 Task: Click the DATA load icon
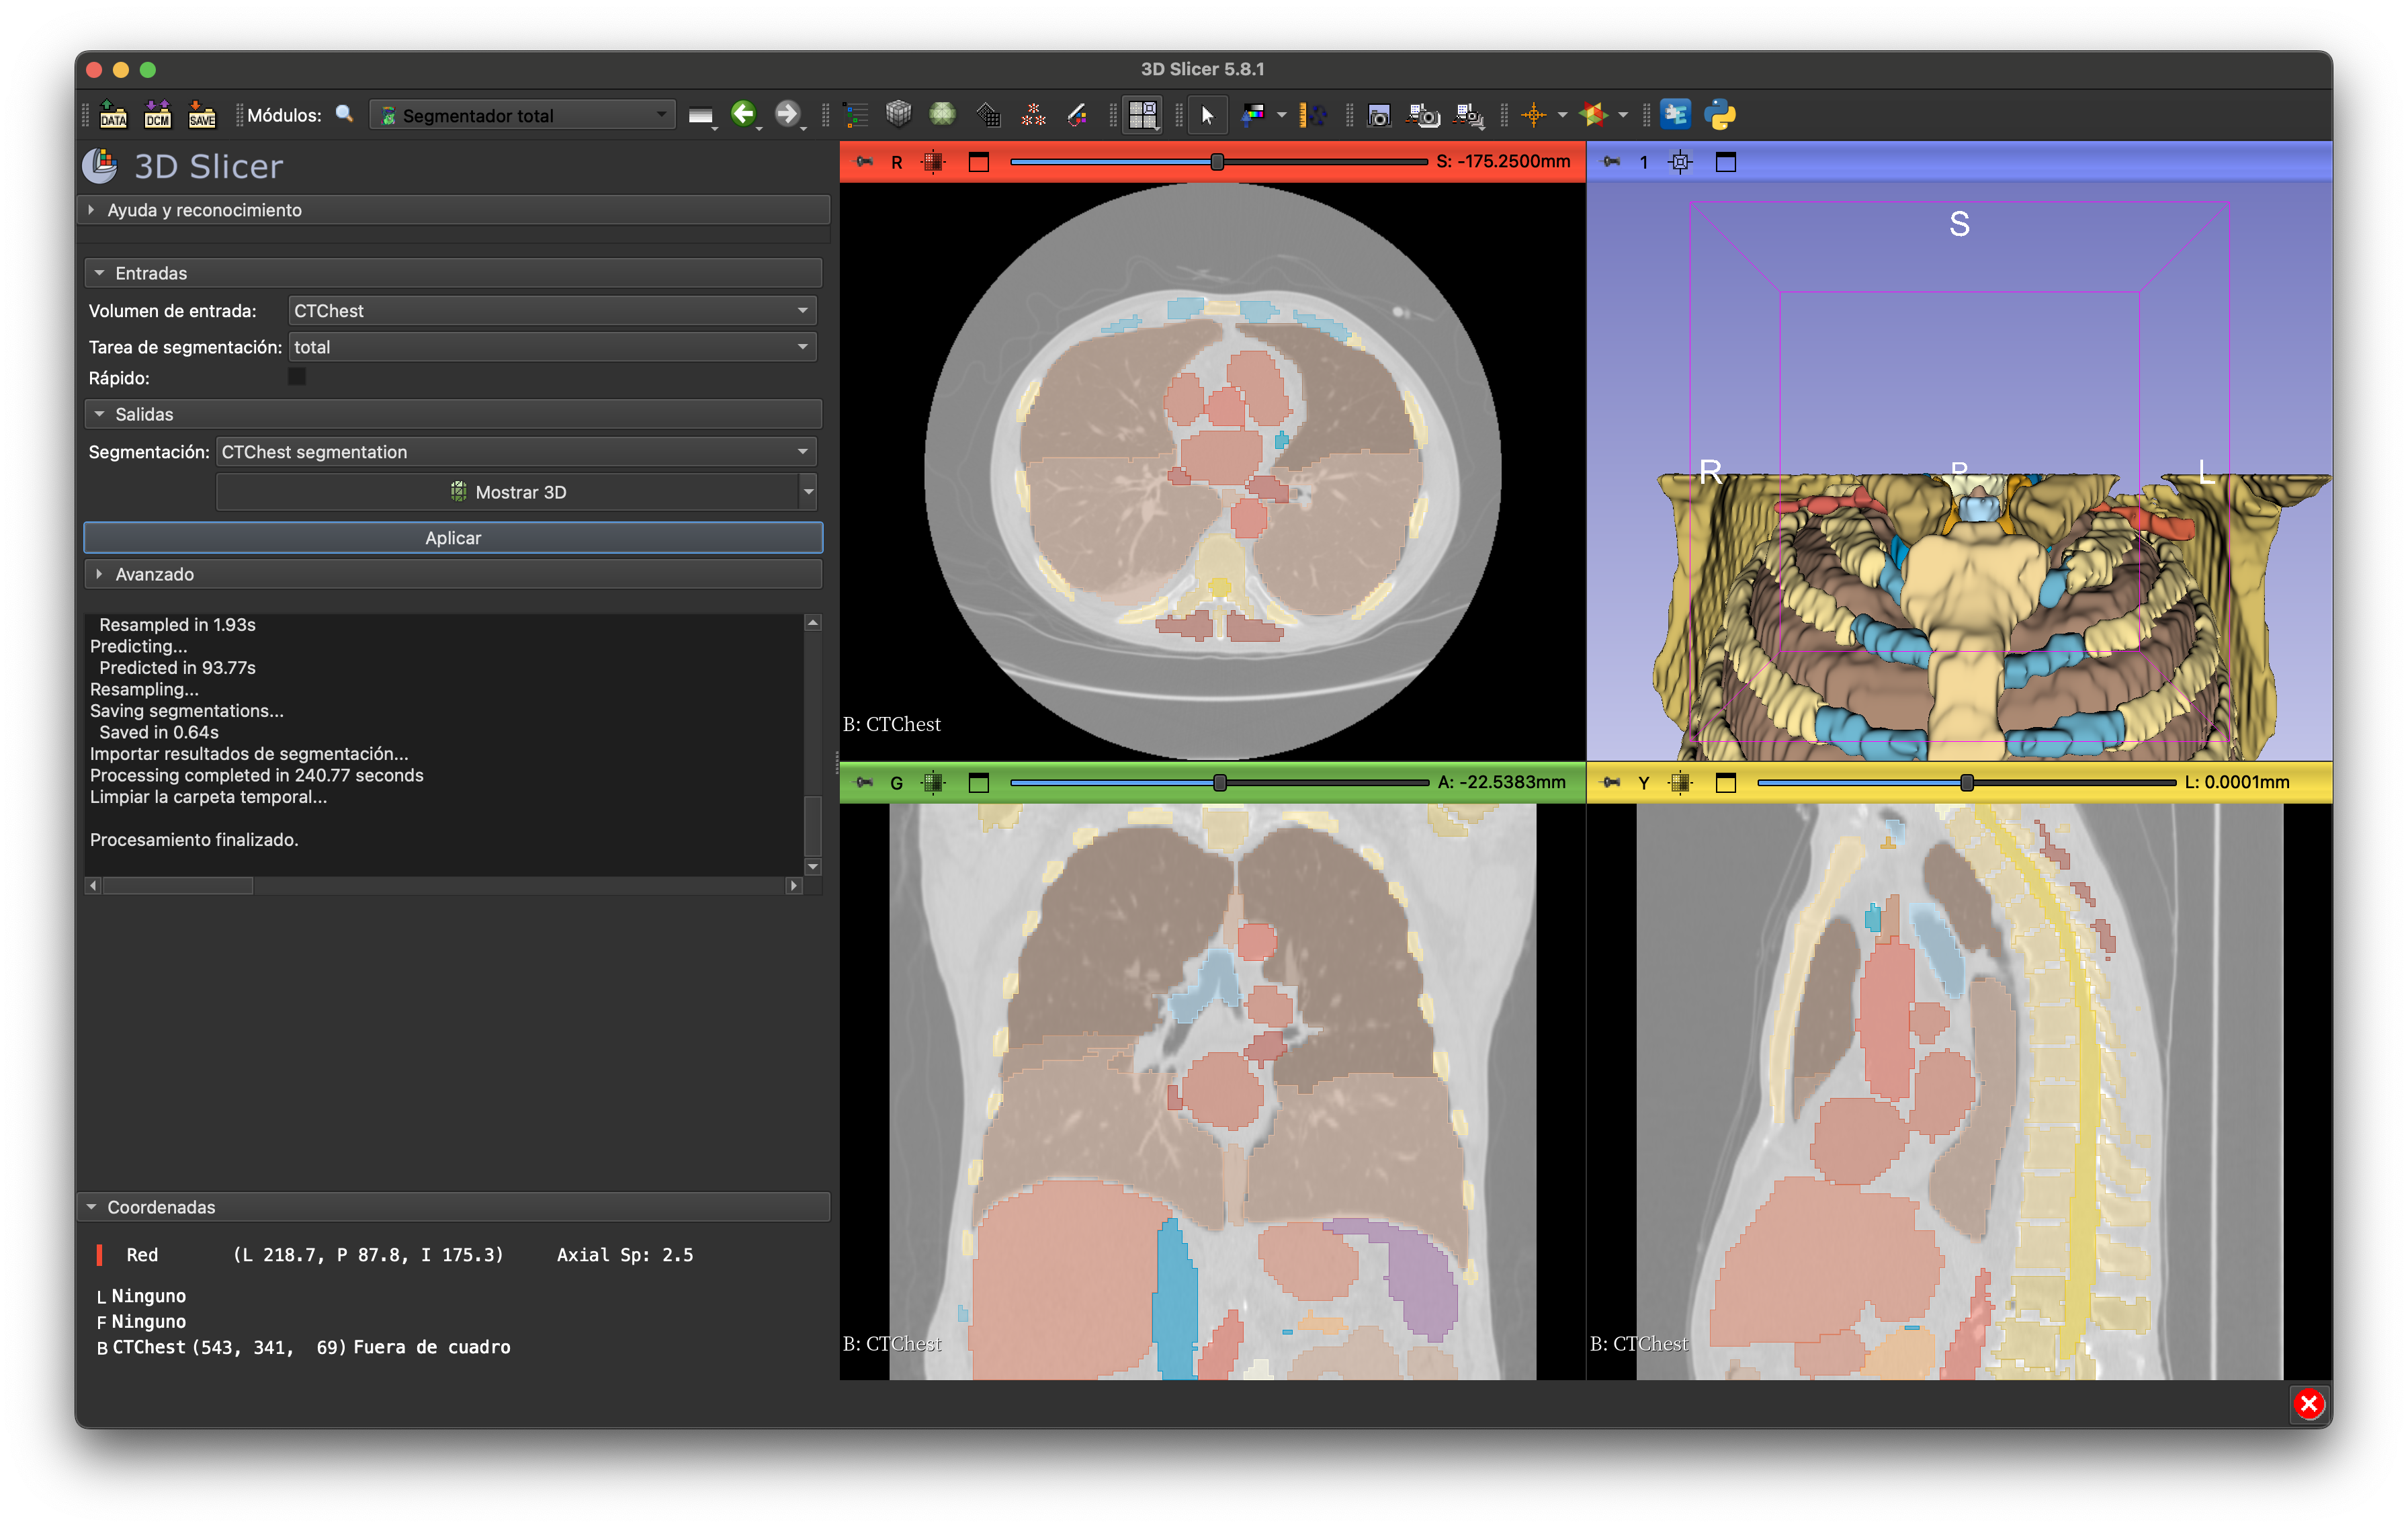[x=113, y=115]
